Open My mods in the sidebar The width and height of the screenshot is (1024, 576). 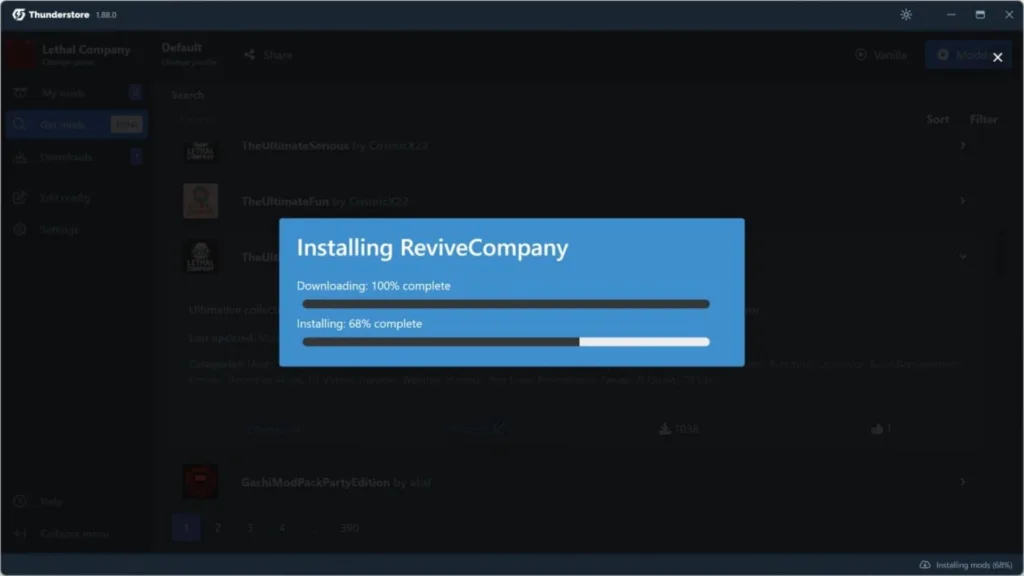pos(63,93)
